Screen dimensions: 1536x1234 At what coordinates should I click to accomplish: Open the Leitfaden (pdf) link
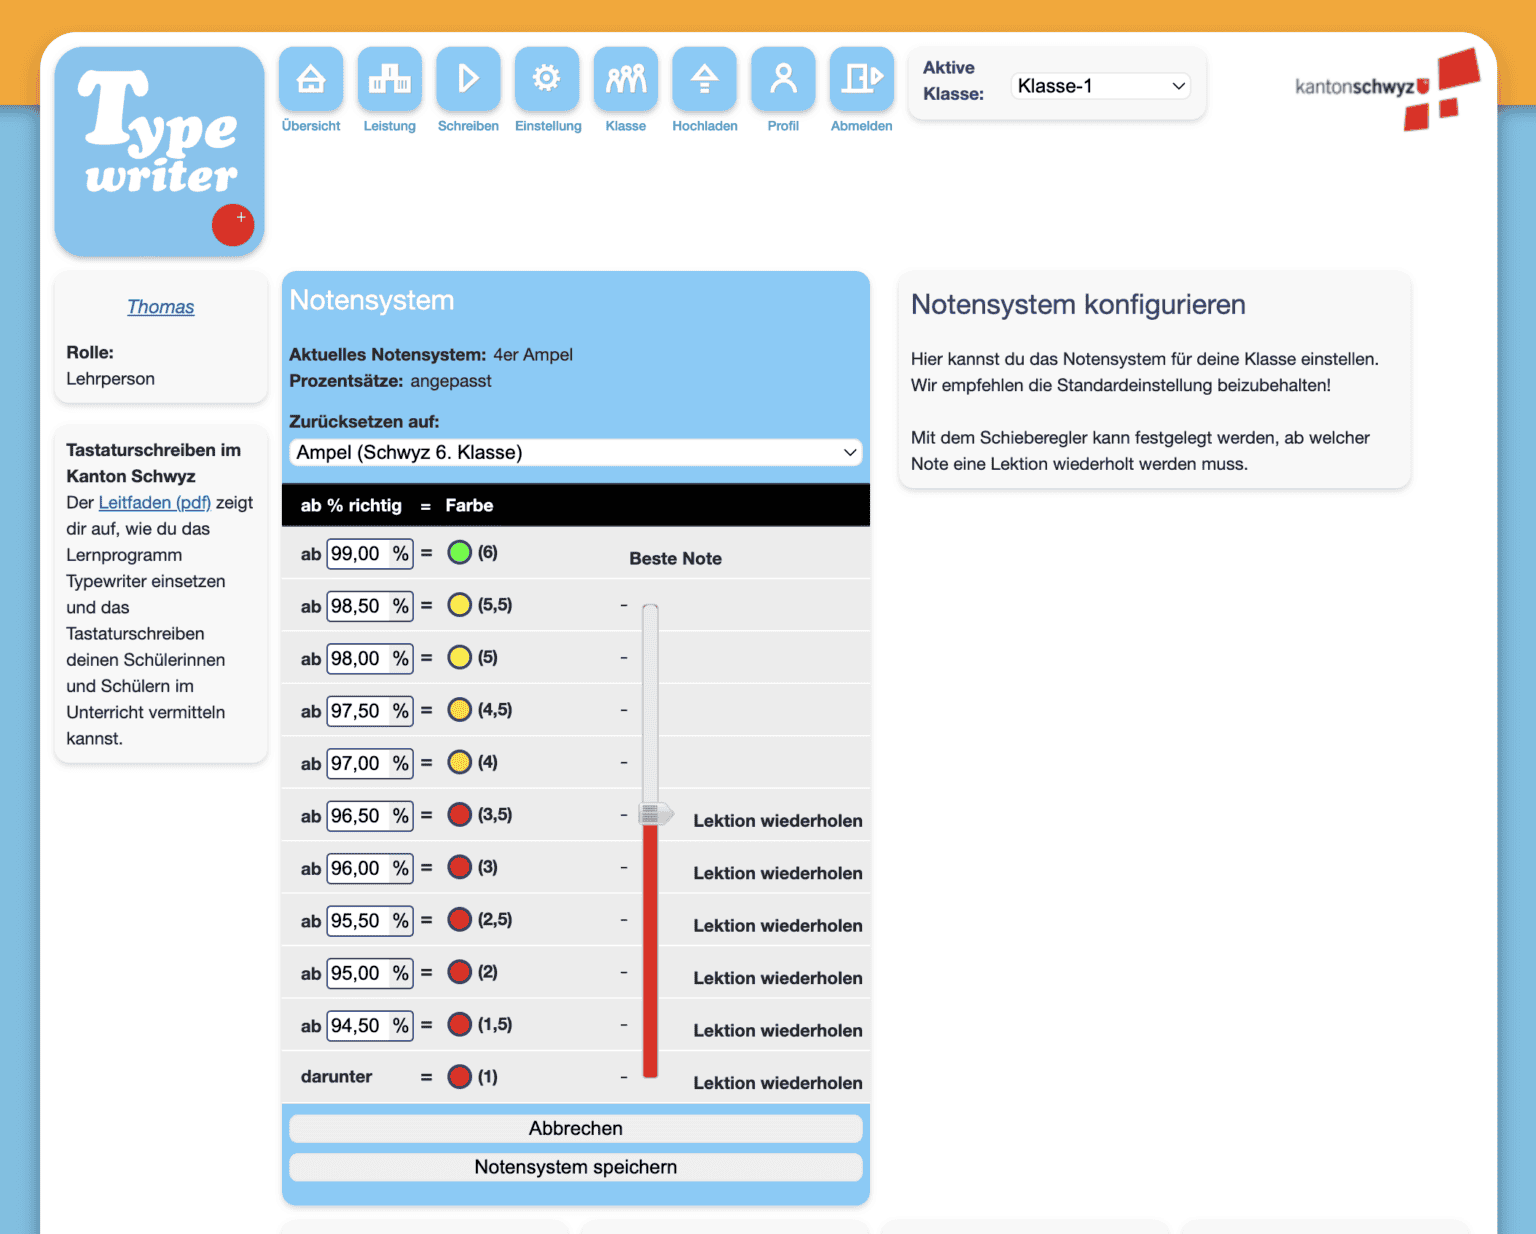point(155,502)
